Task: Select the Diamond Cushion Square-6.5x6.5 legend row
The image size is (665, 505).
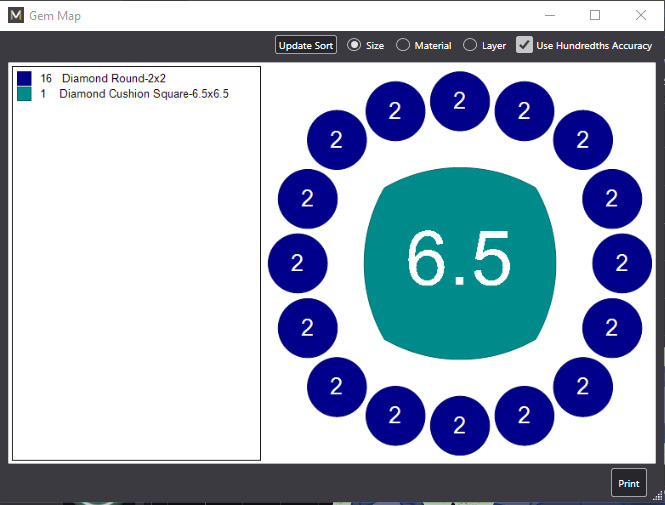Action: point(123,94)
